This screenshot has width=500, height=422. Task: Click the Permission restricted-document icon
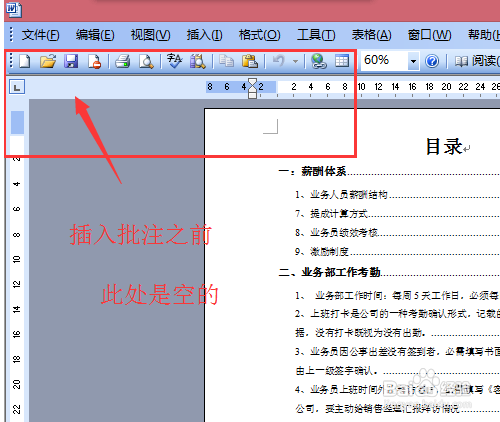tap(94, 61)
